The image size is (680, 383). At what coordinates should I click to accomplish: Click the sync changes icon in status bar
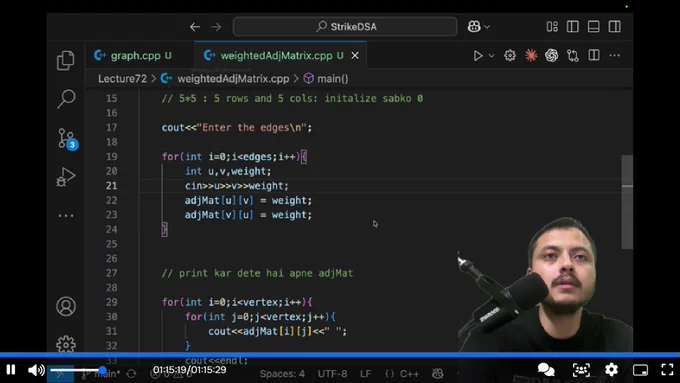pyautogui.click(x=131, y=374)
